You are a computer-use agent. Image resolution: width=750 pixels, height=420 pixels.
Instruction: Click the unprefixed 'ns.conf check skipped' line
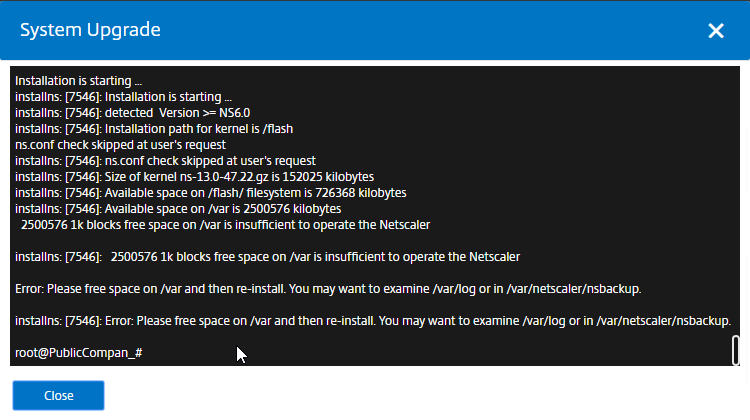[121, 145]
